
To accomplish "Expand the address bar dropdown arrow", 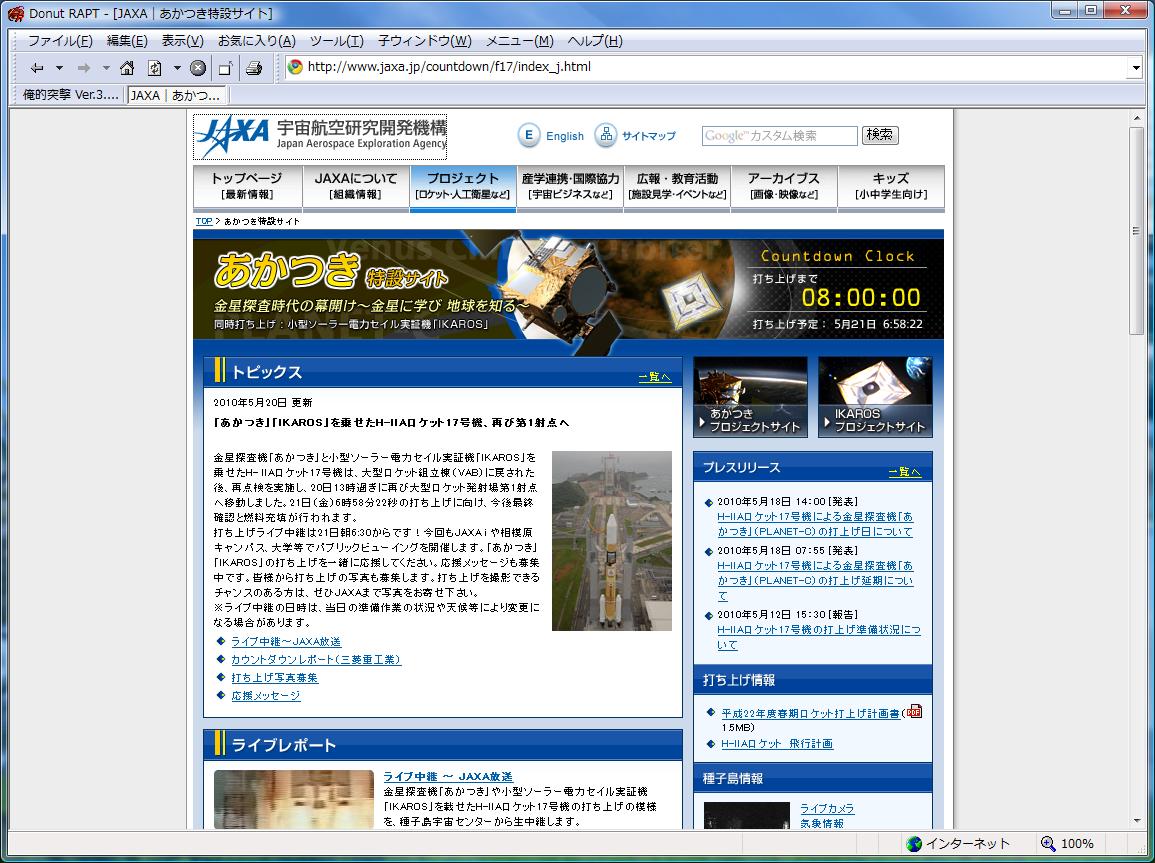I will pos(1136,68).
